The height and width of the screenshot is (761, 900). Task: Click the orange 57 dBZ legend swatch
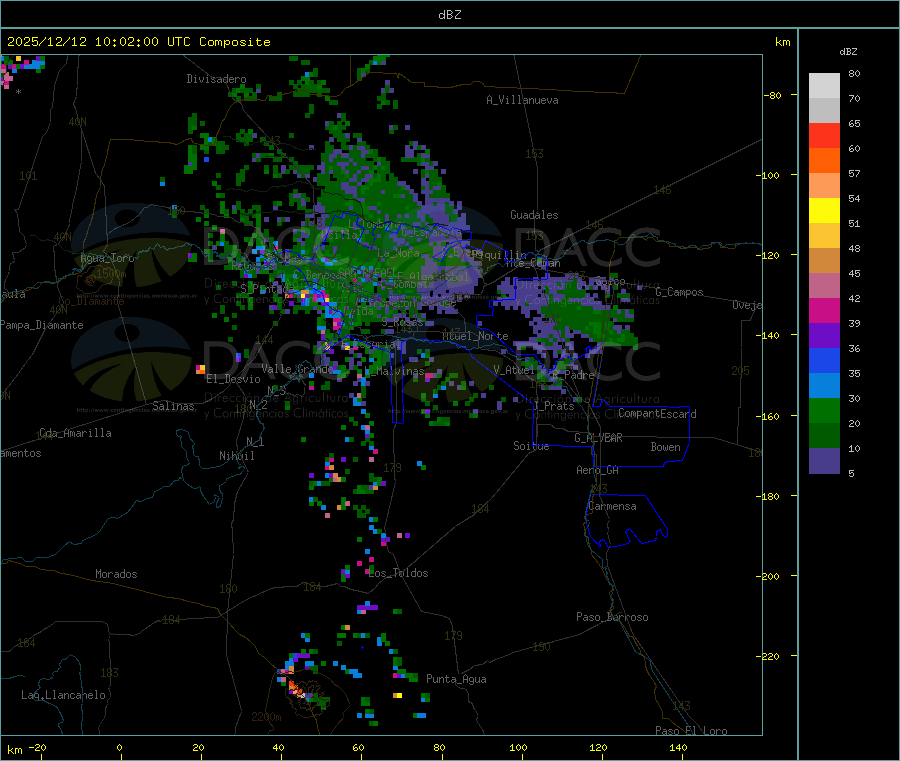pyautogui.click(x=824, y=161)
